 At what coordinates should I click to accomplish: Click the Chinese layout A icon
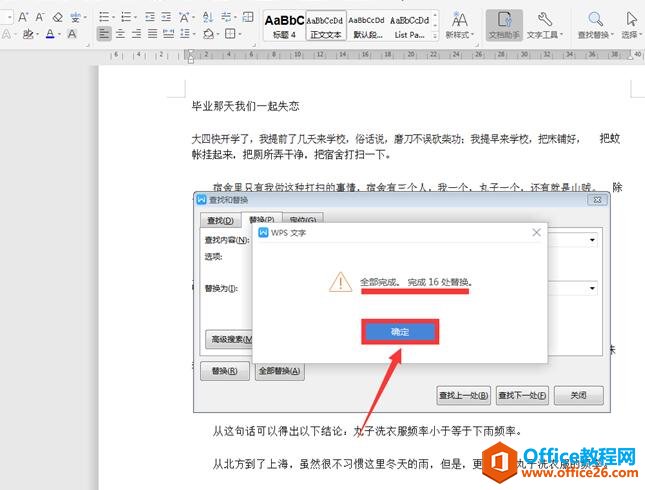(x=183, y=17)
